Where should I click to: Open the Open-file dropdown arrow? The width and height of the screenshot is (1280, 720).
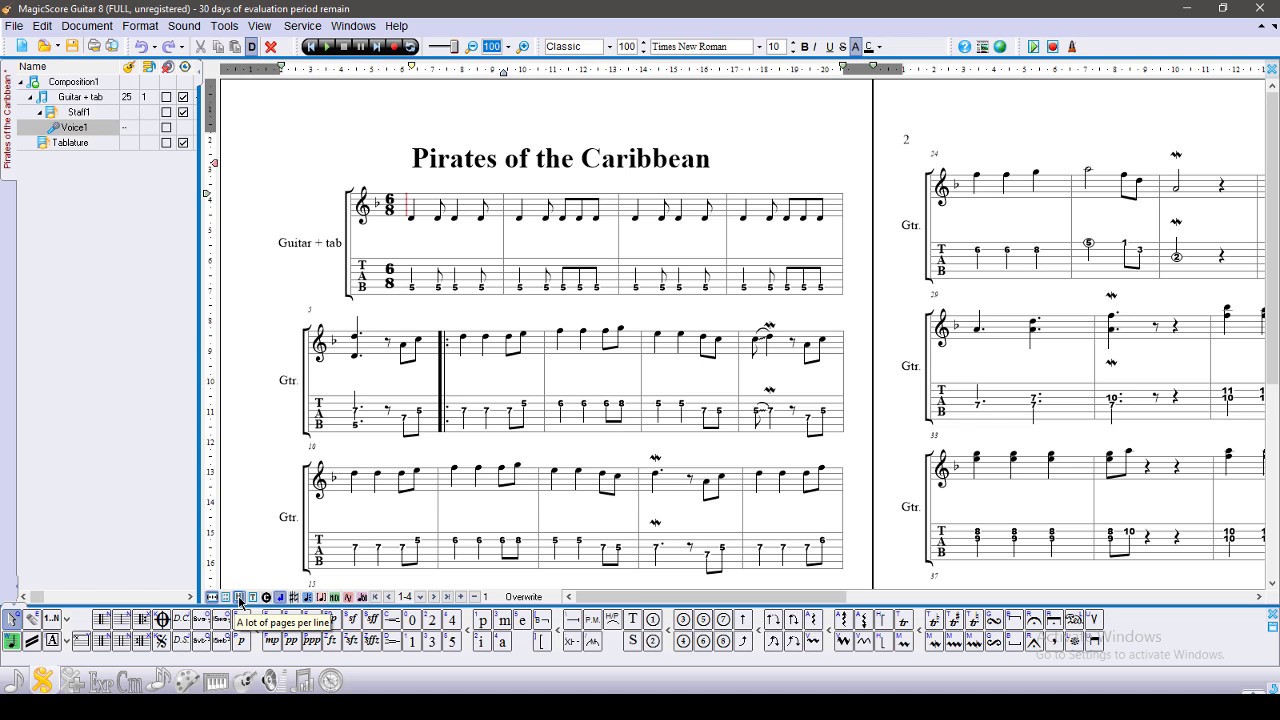click(x=58, y=47)
